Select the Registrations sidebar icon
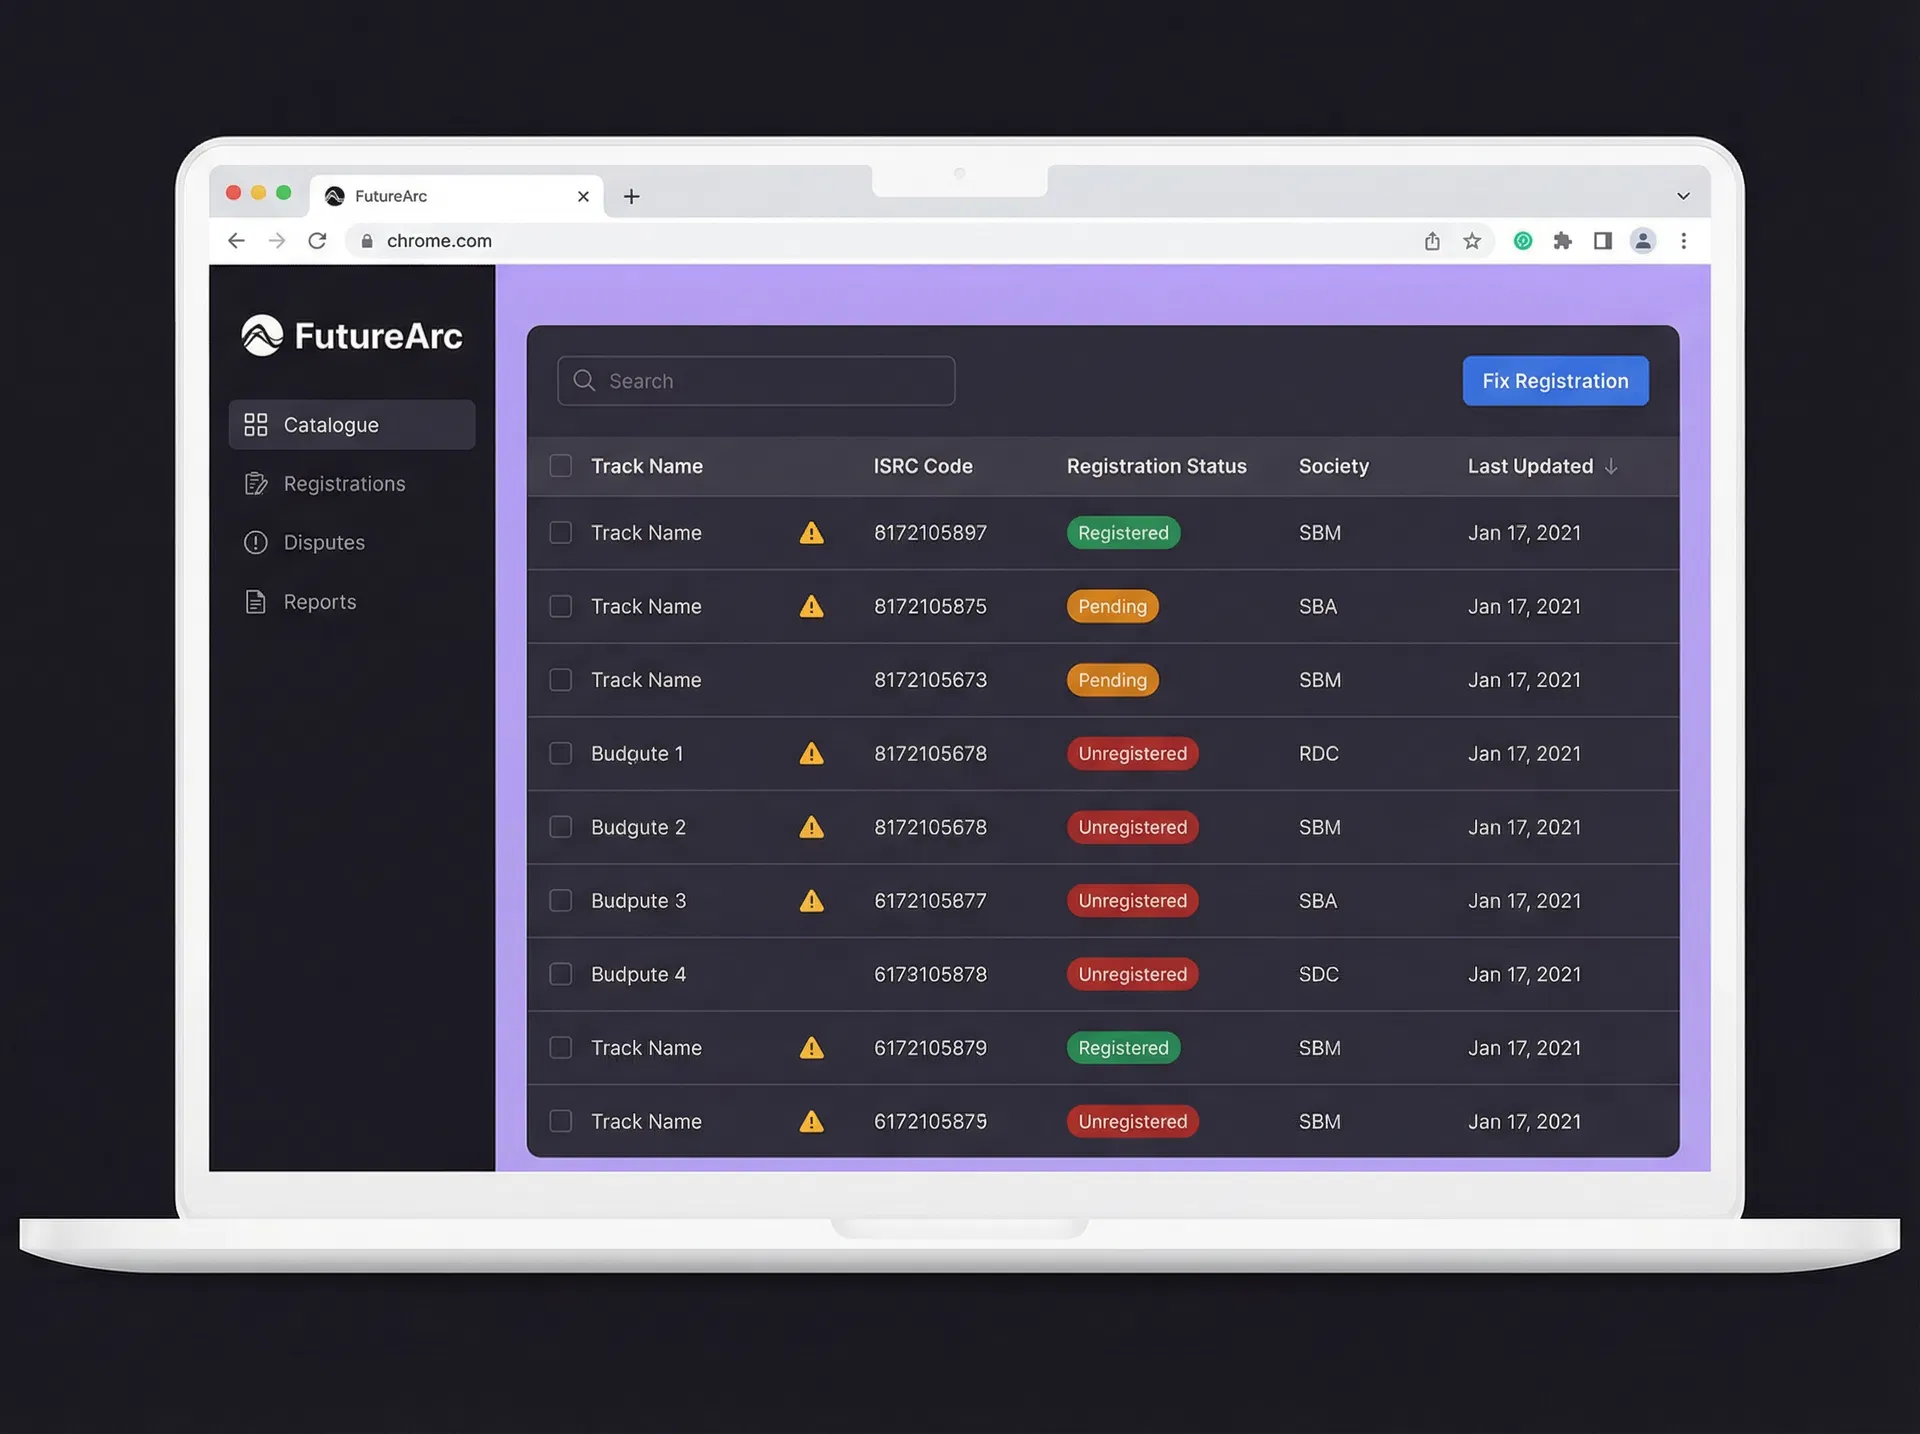Viewport: 1920px width, 1434px height. [256, 483]
